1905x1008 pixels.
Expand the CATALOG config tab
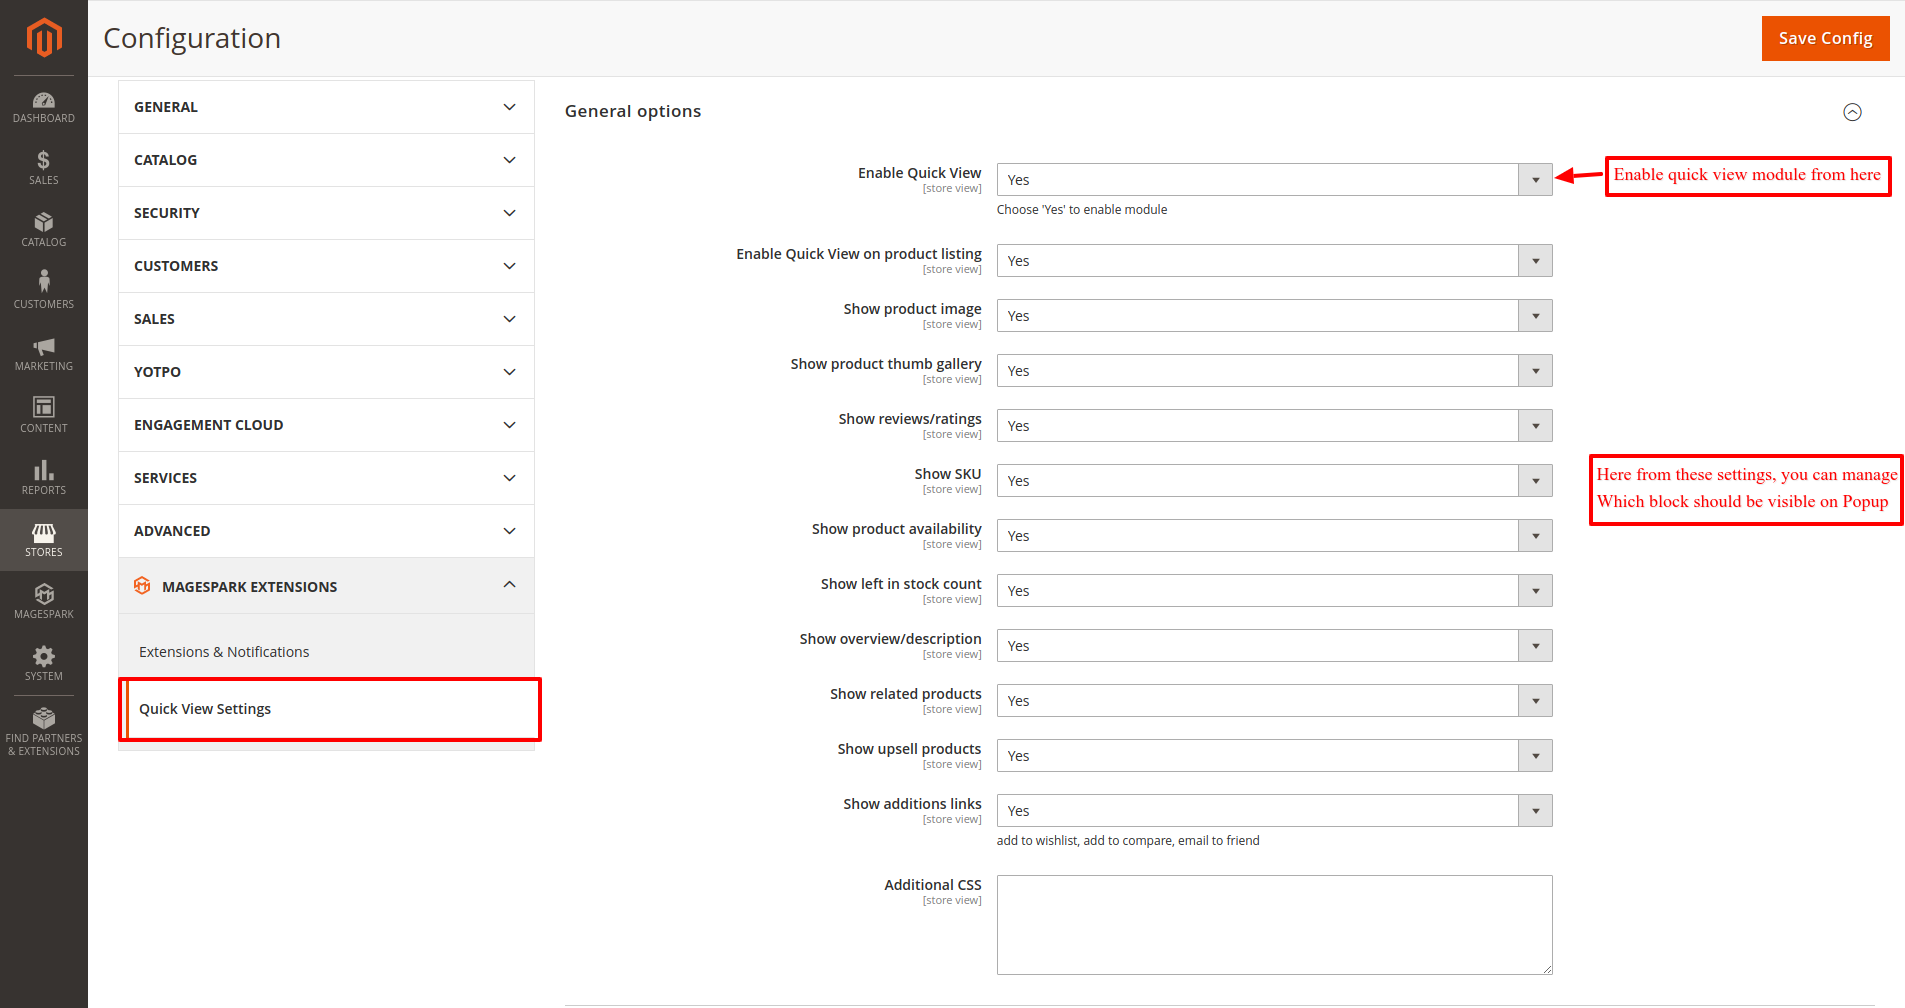click(326, 160)
